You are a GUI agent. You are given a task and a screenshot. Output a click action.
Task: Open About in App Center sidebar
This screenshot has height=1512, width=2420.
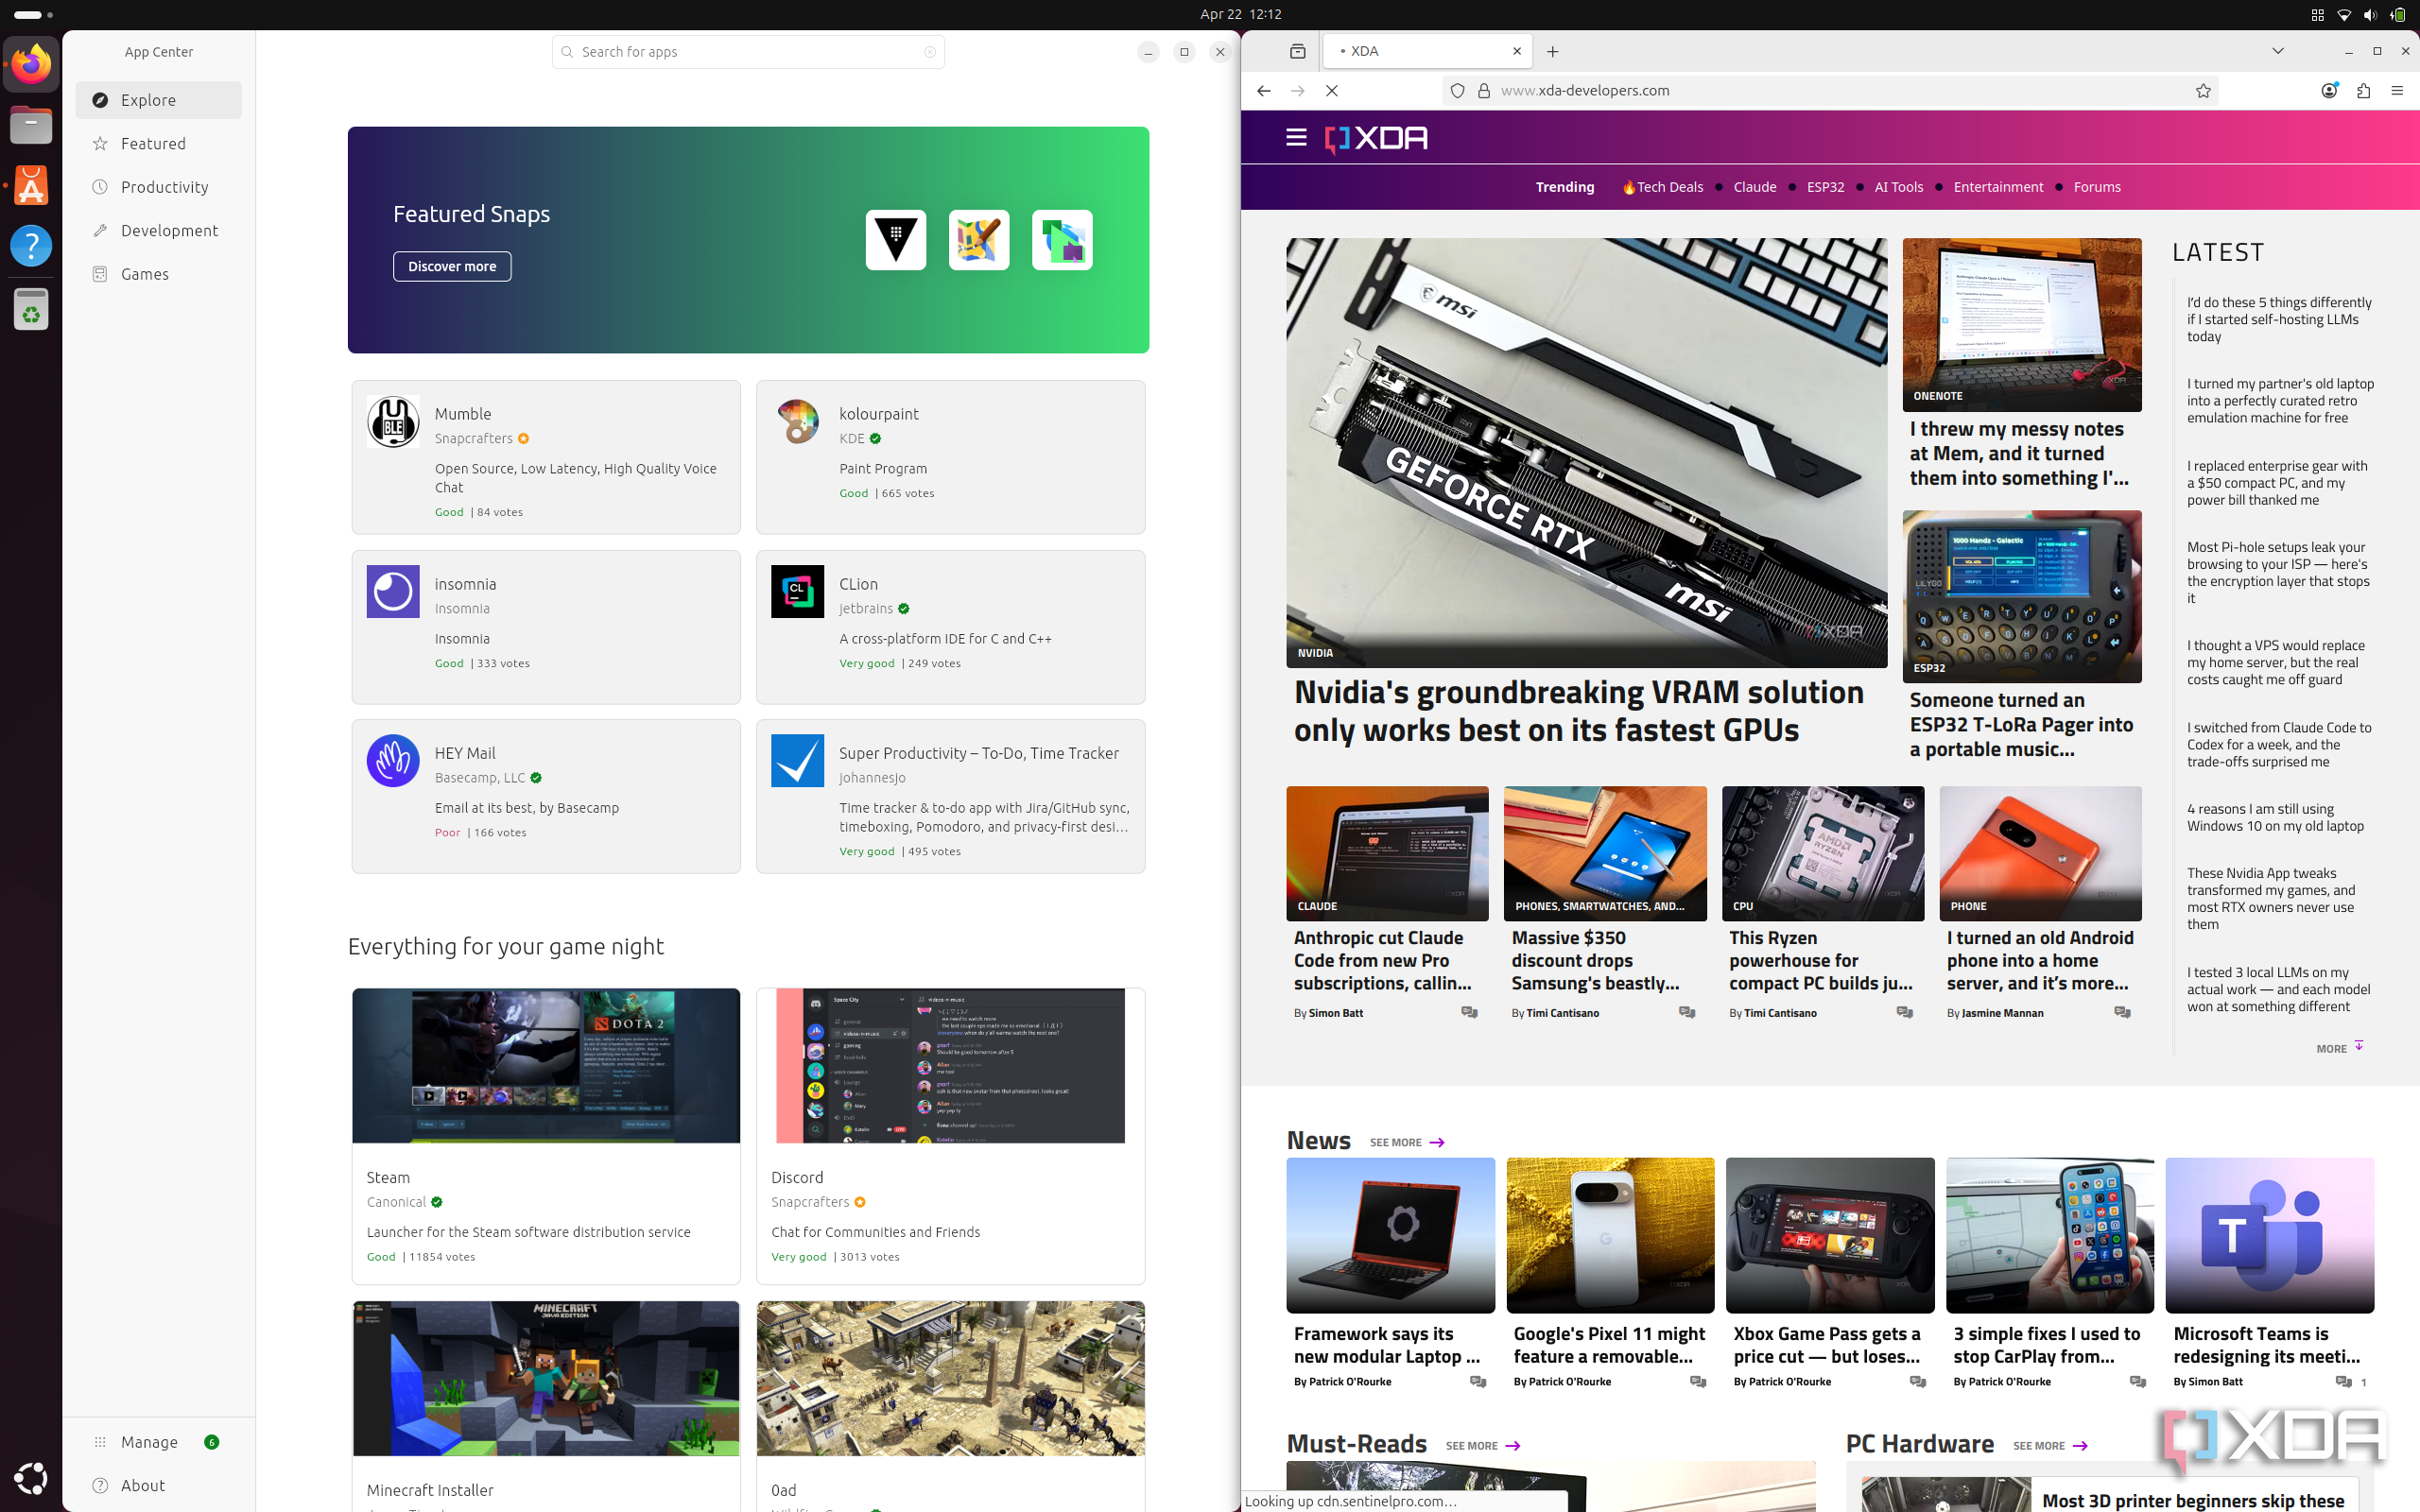click(158, 1486)
